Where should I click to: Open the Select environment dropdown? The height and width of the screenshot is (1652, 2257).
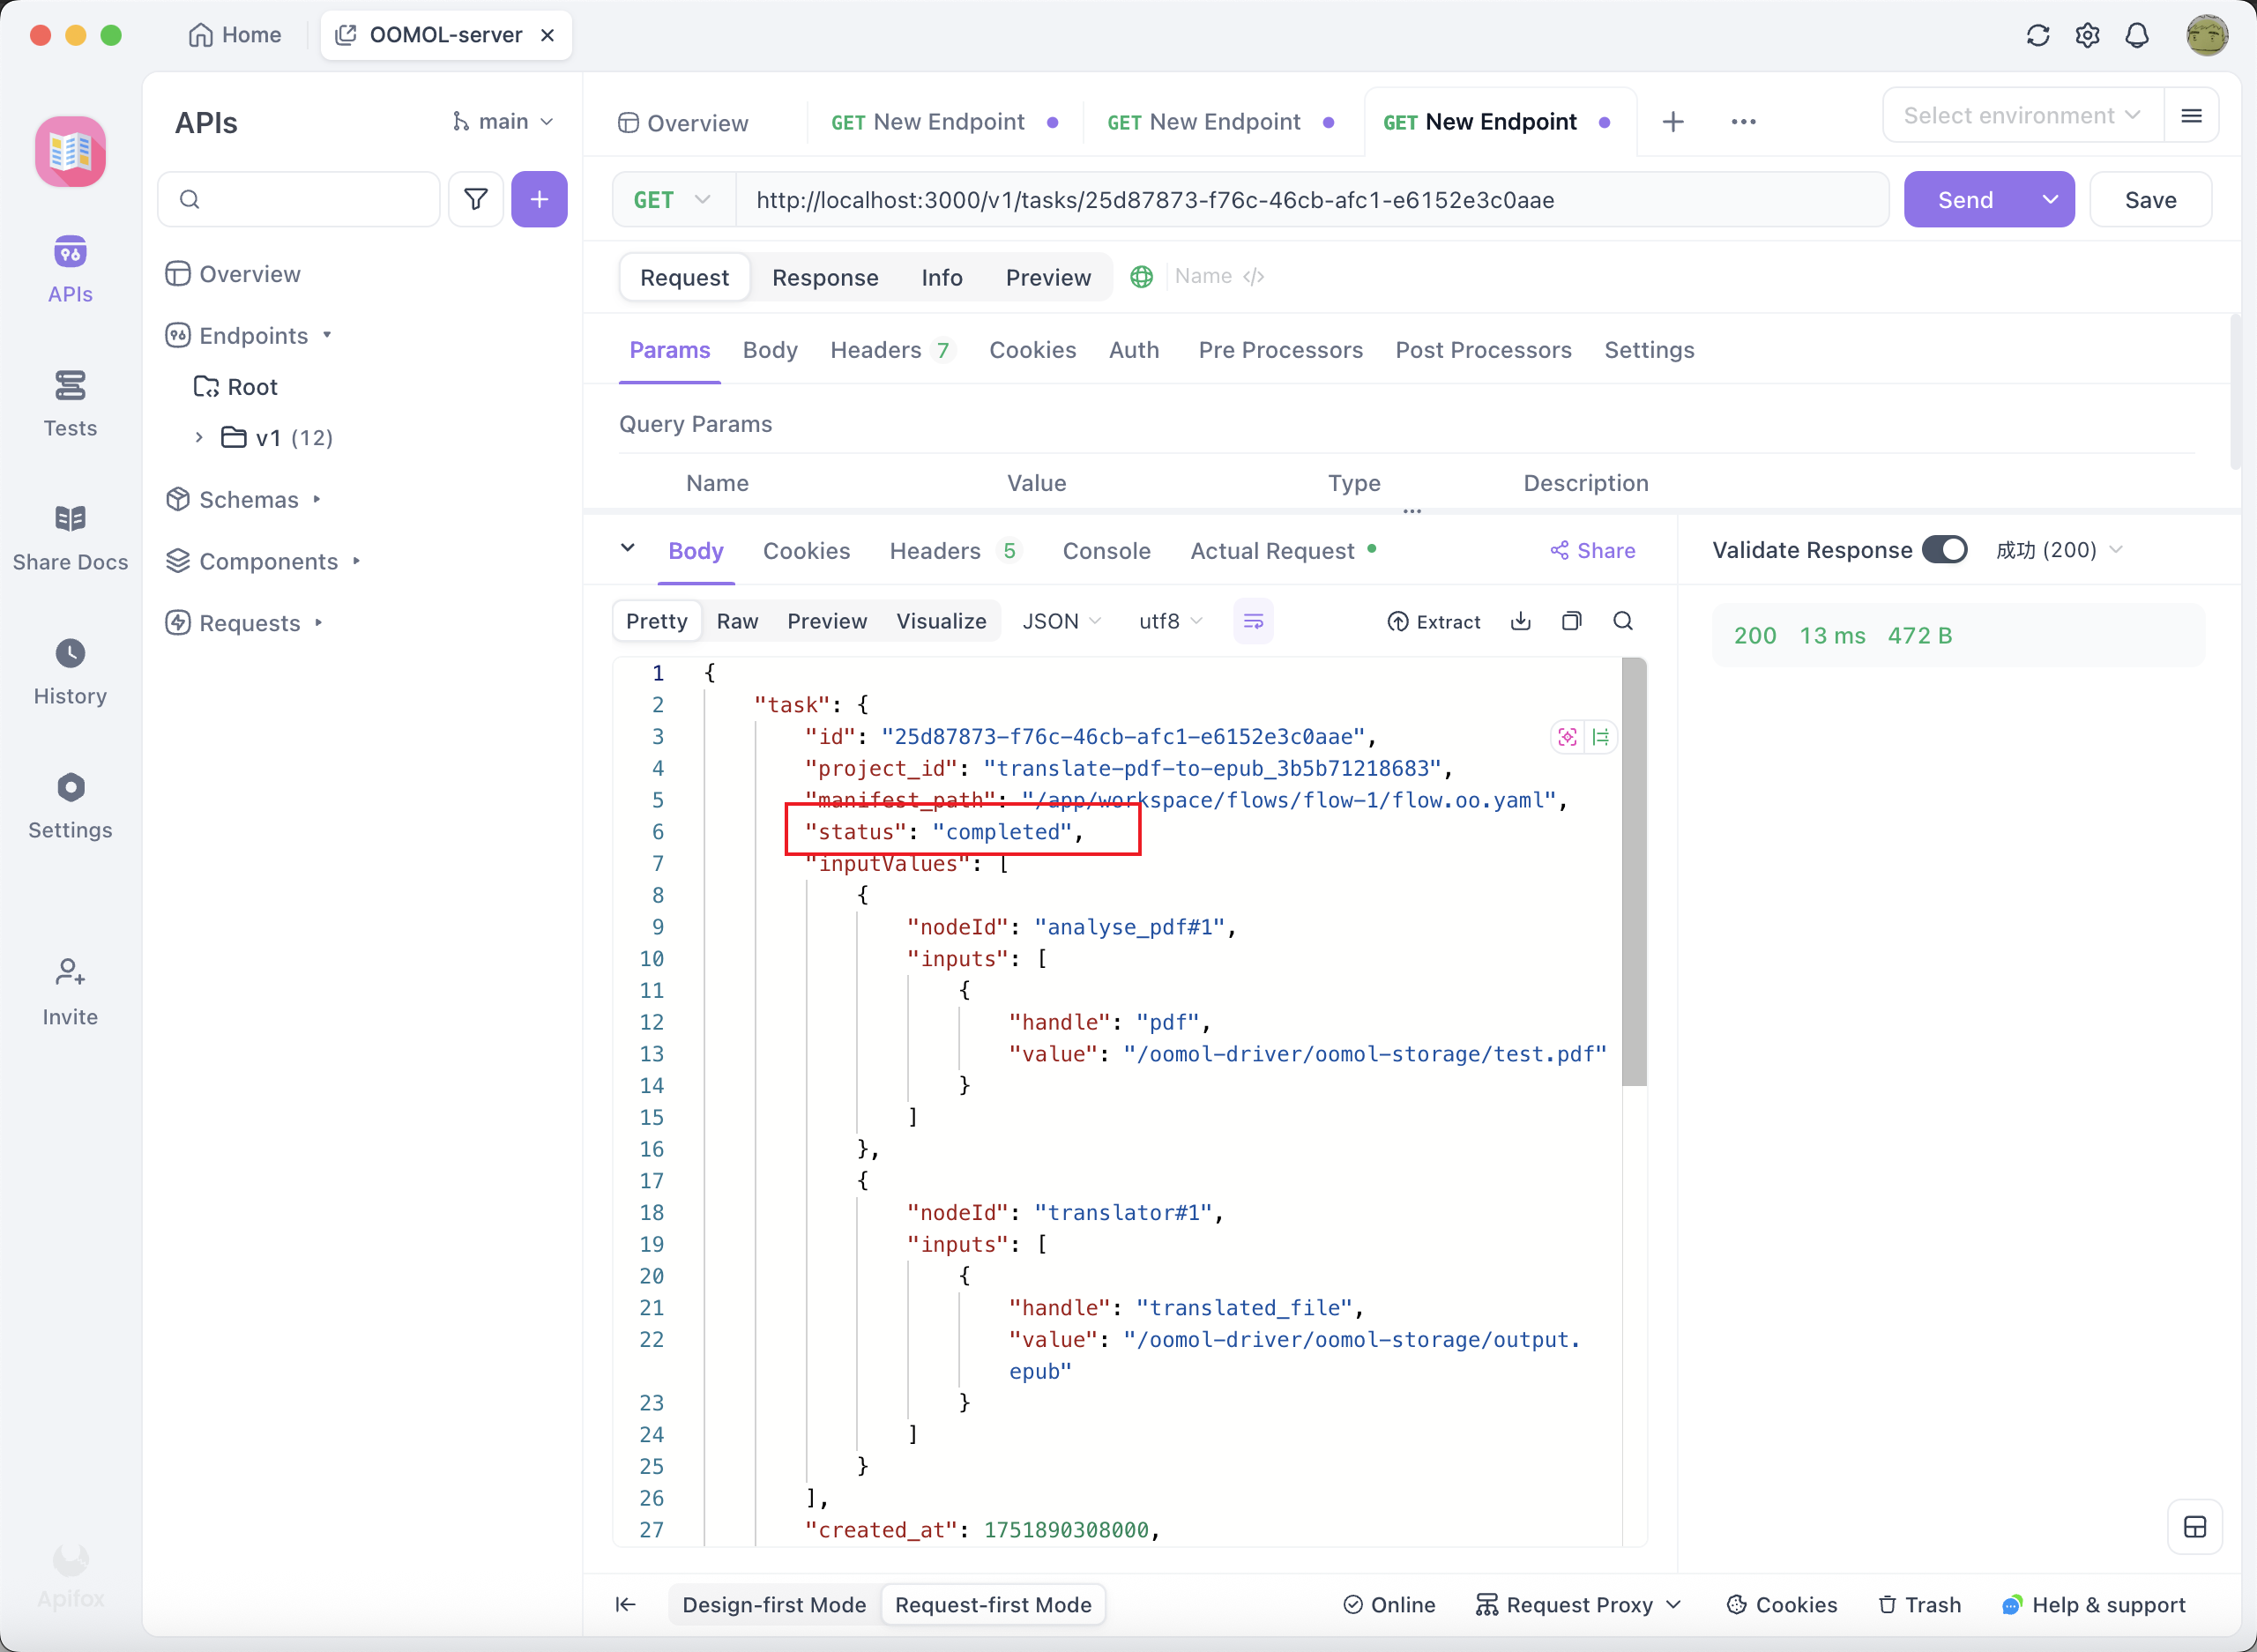2021,116
